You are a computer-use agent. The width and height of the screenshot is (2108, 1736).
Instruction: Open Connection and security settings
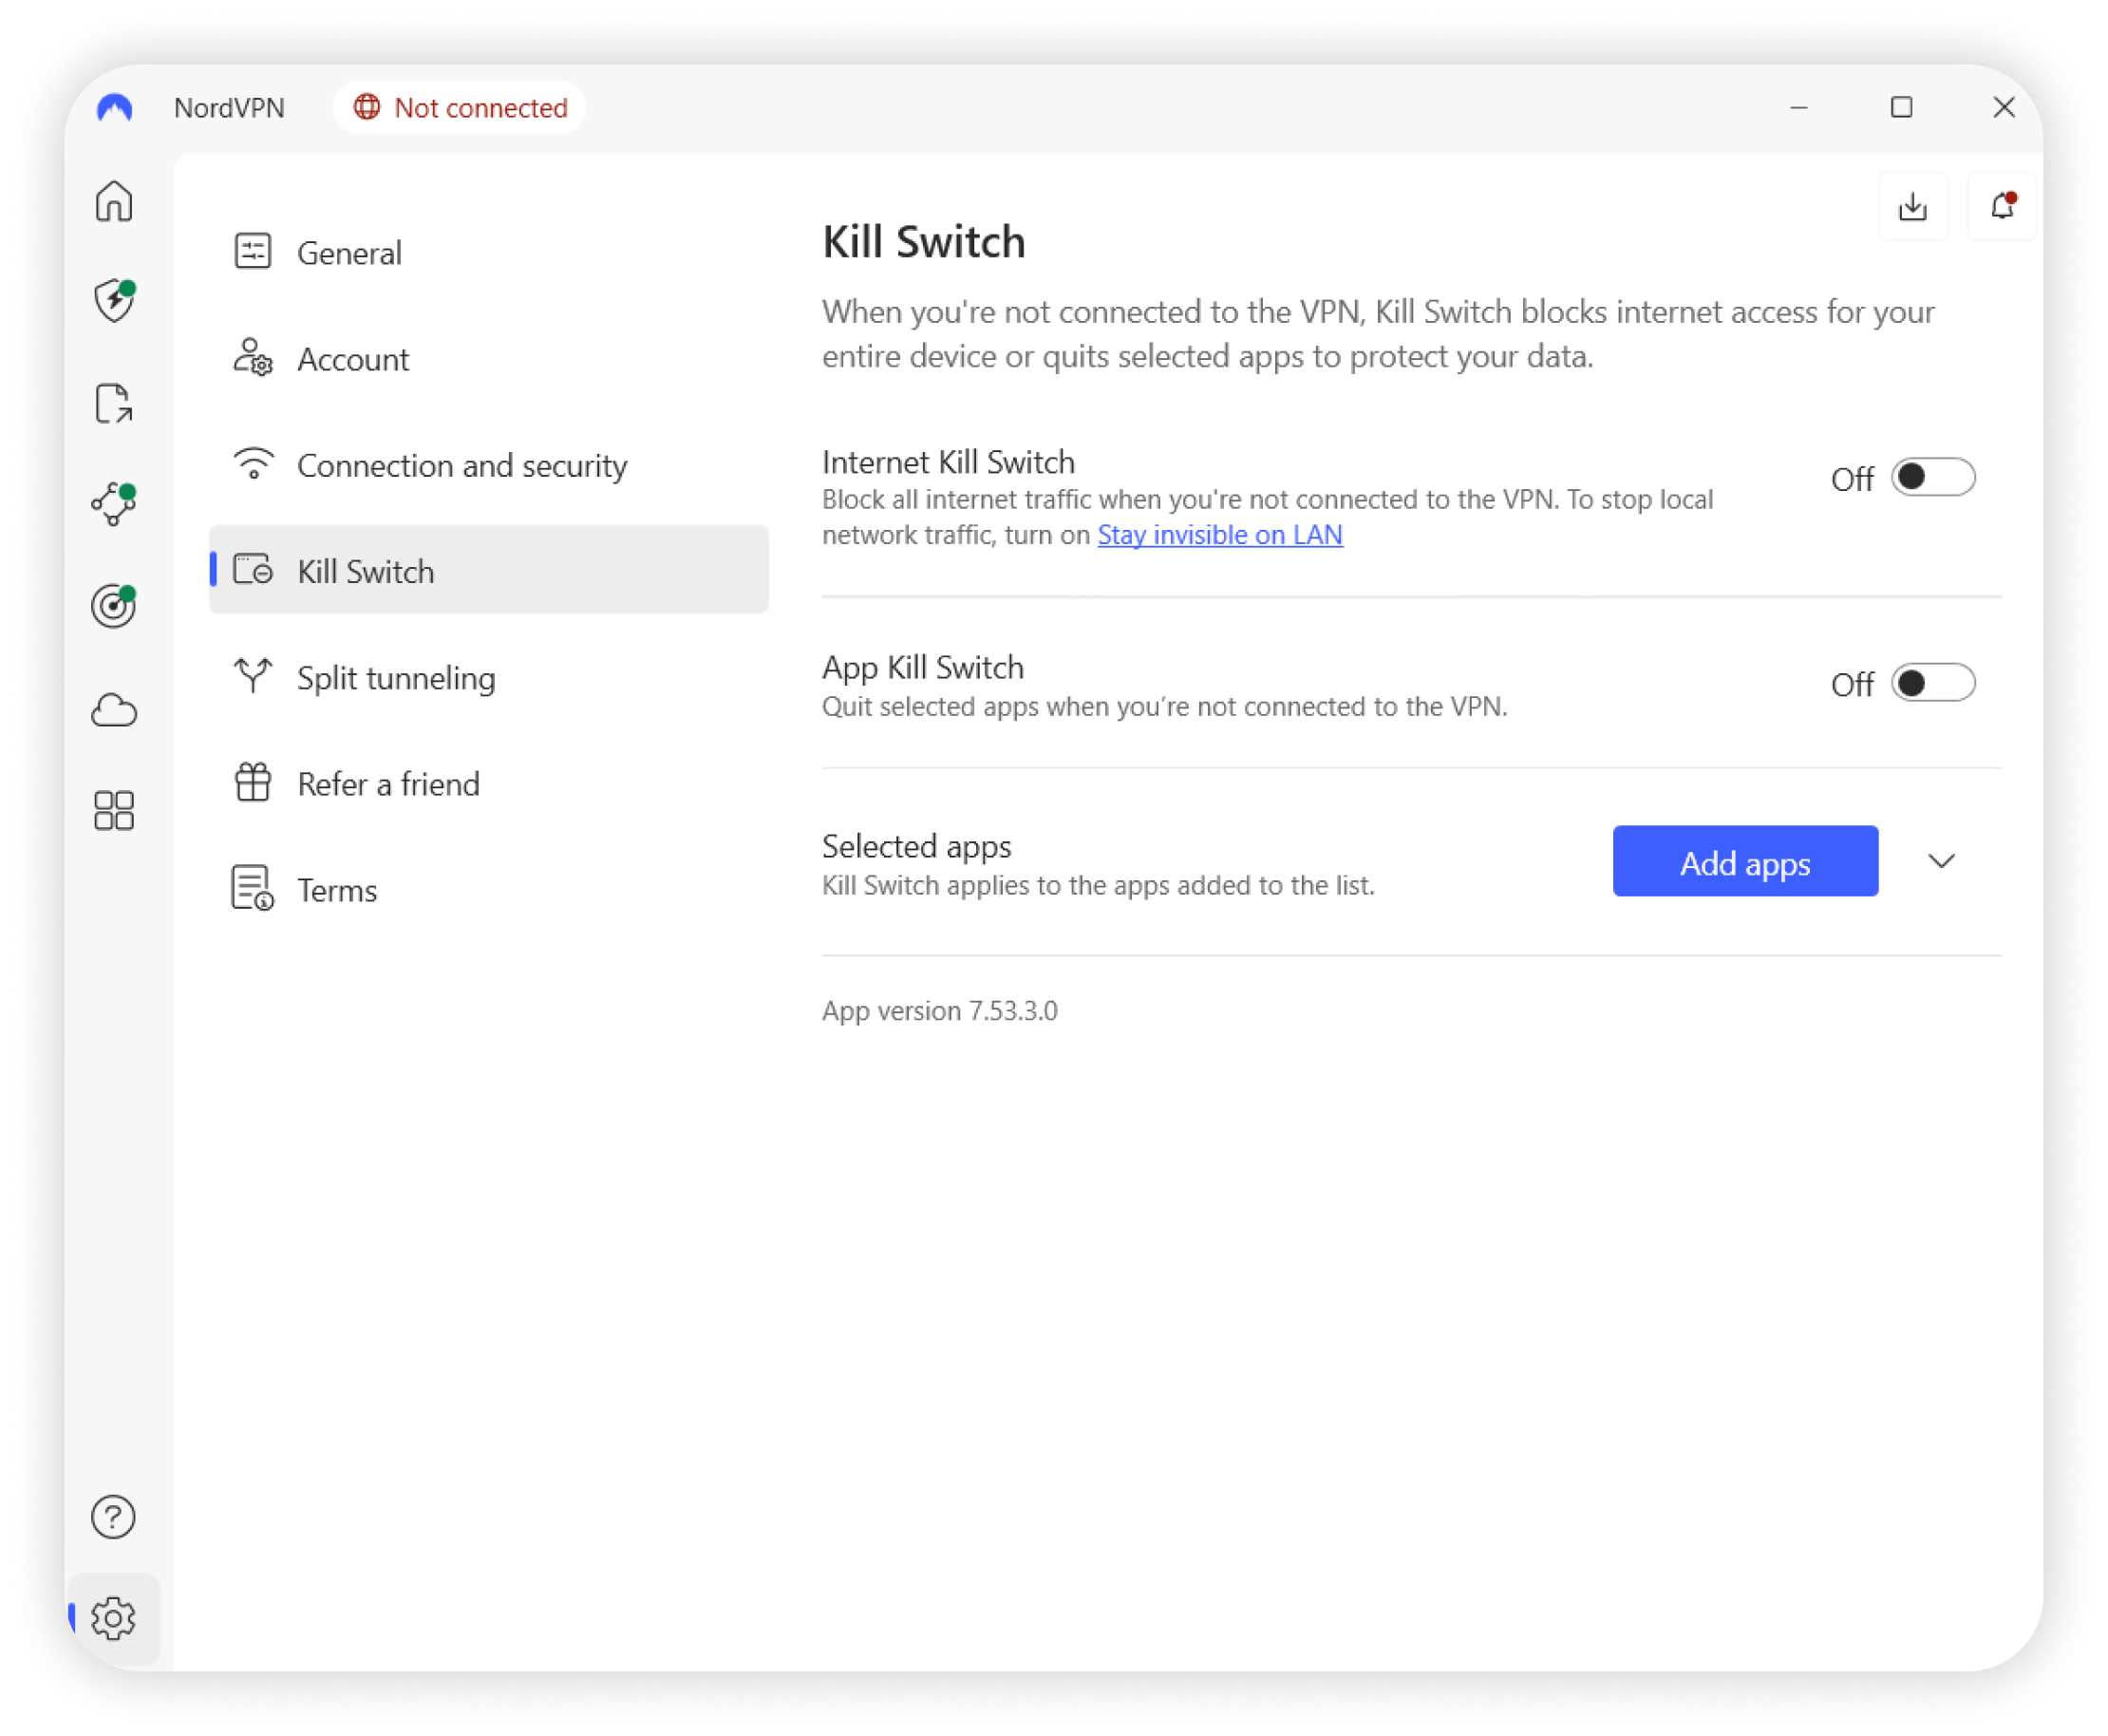point(461,466)
